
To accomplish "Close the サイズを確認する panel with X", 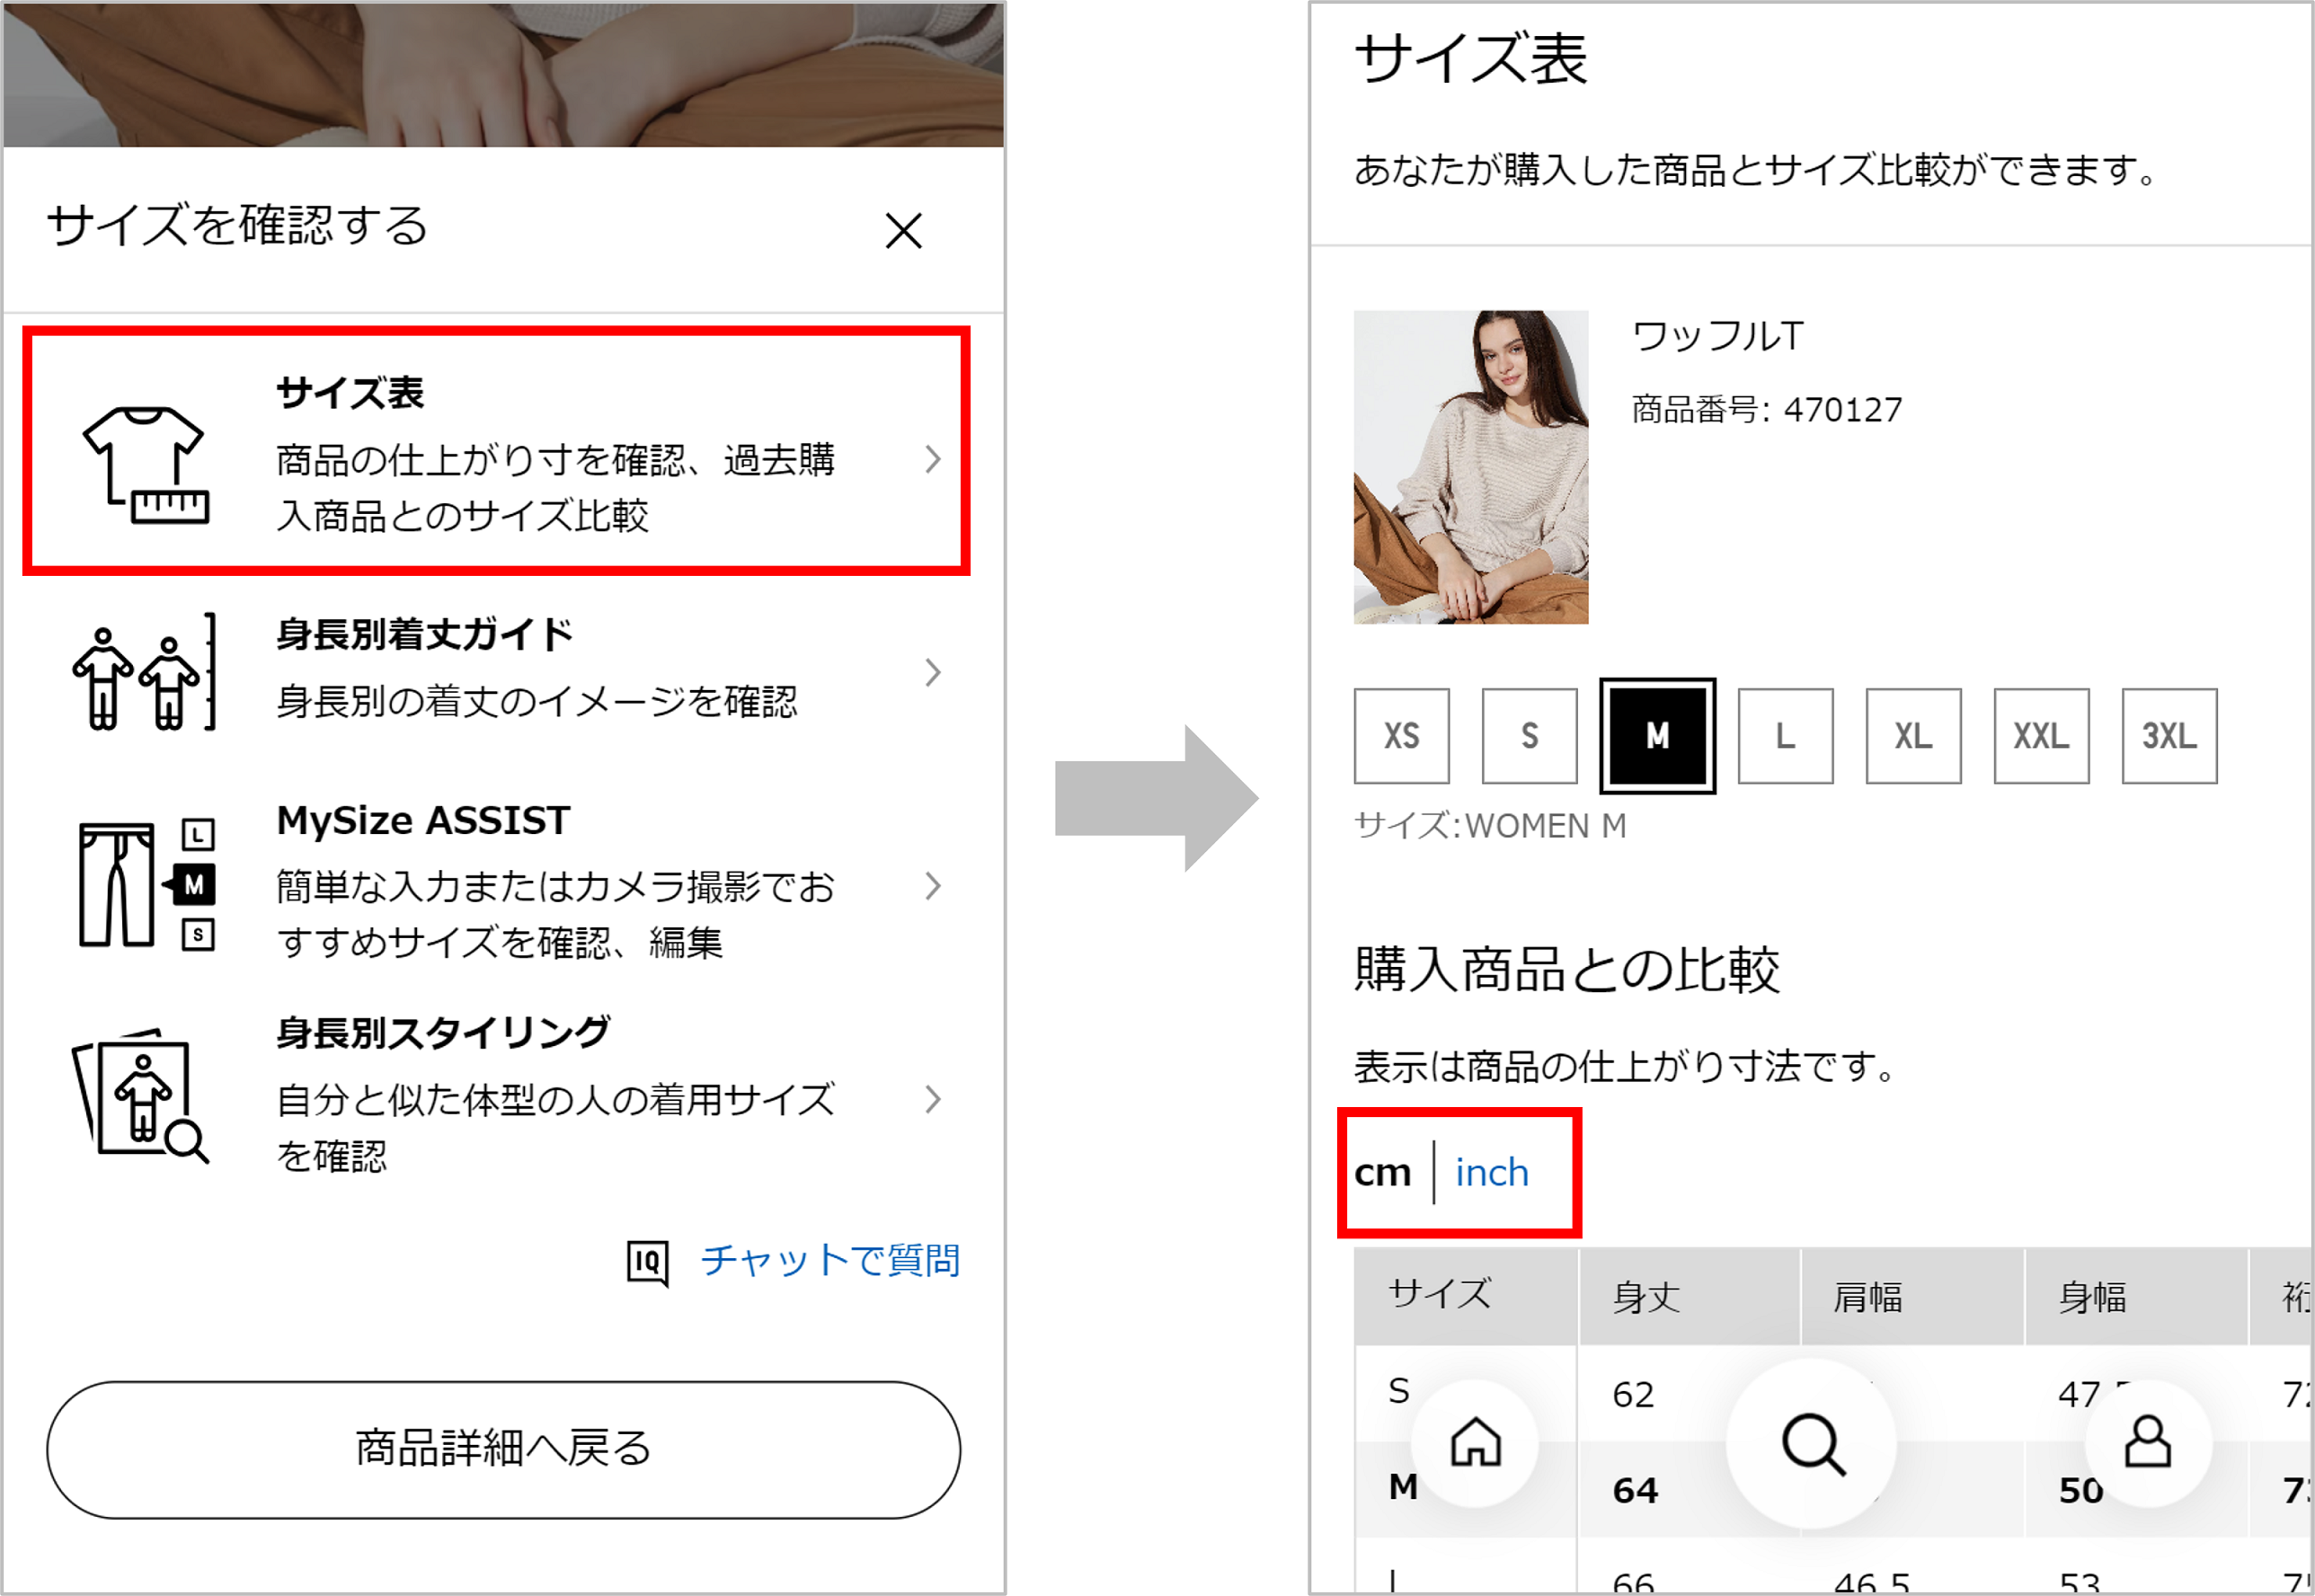I will click(903, 231).
